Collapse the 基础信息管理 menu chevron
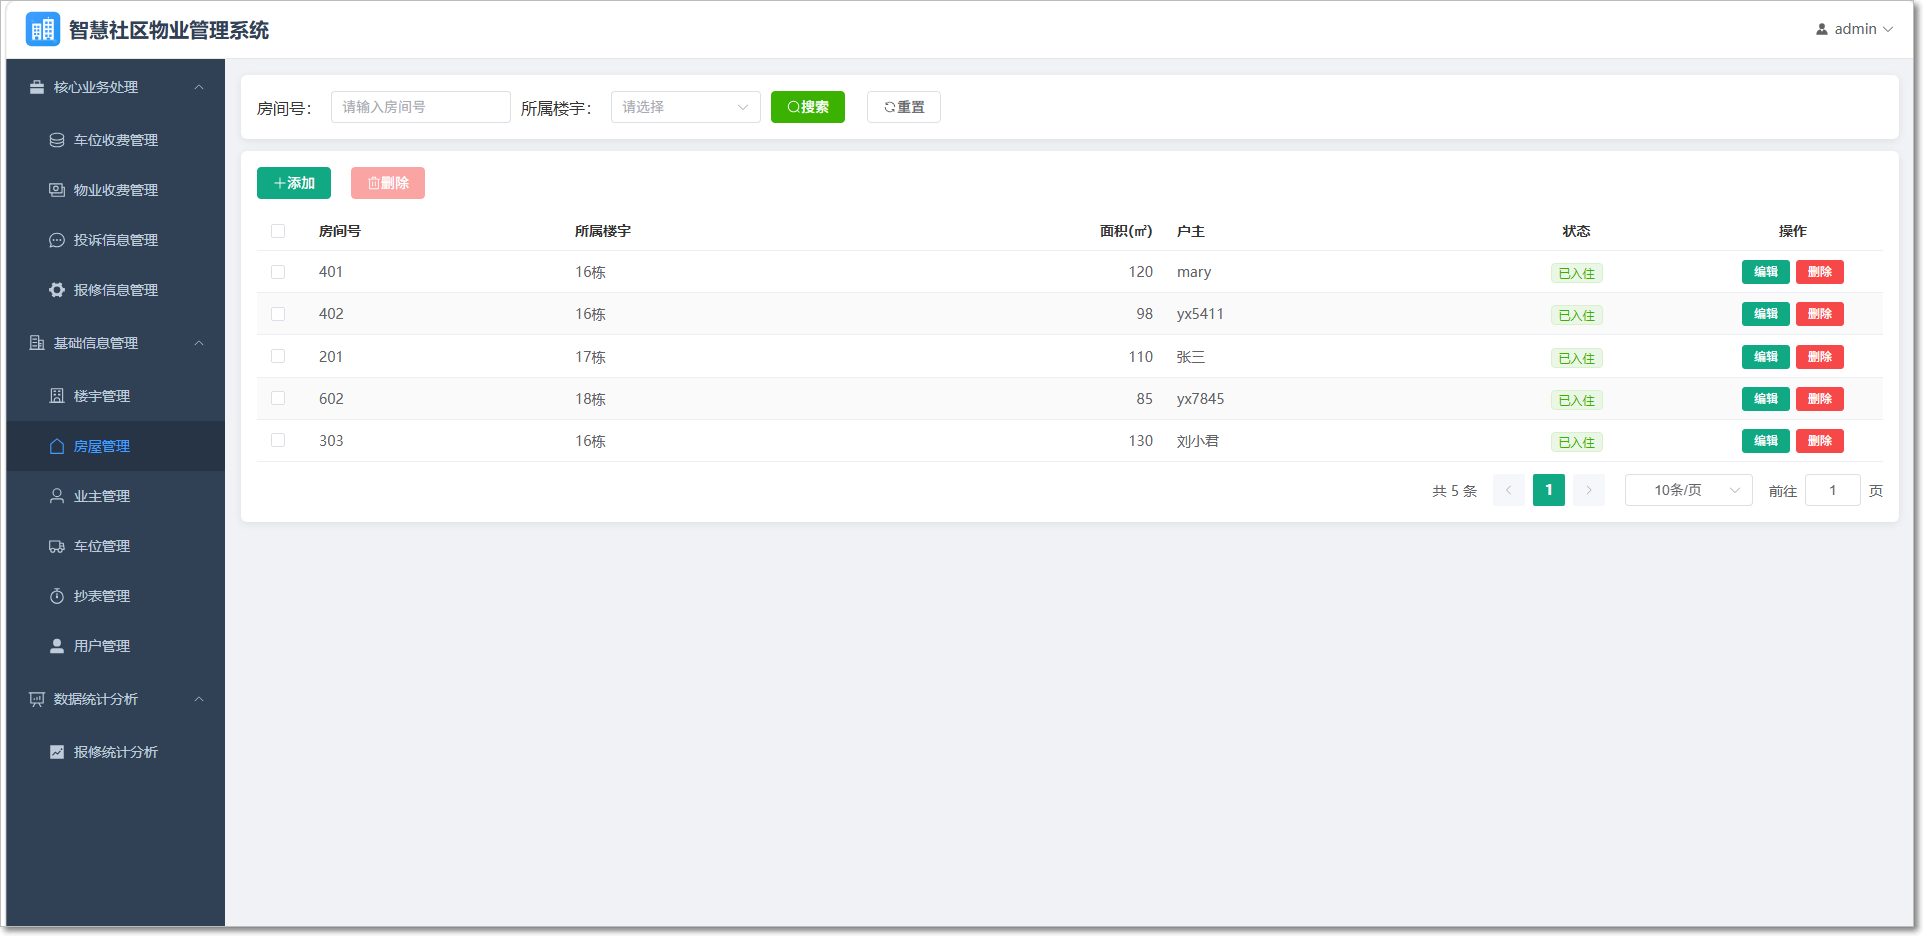Screen dimensions: 1923x936 (x=199, y=343)
